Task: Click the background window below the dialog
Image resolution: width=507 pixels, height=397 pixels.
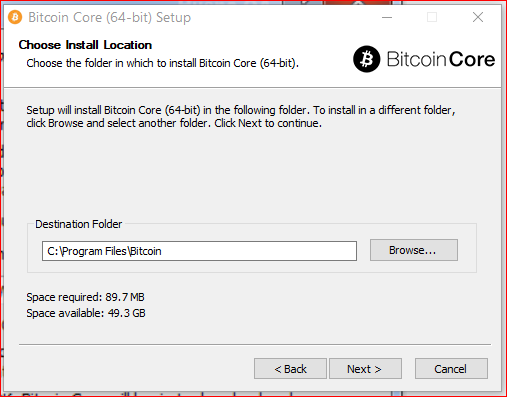Action: point(167,394)
